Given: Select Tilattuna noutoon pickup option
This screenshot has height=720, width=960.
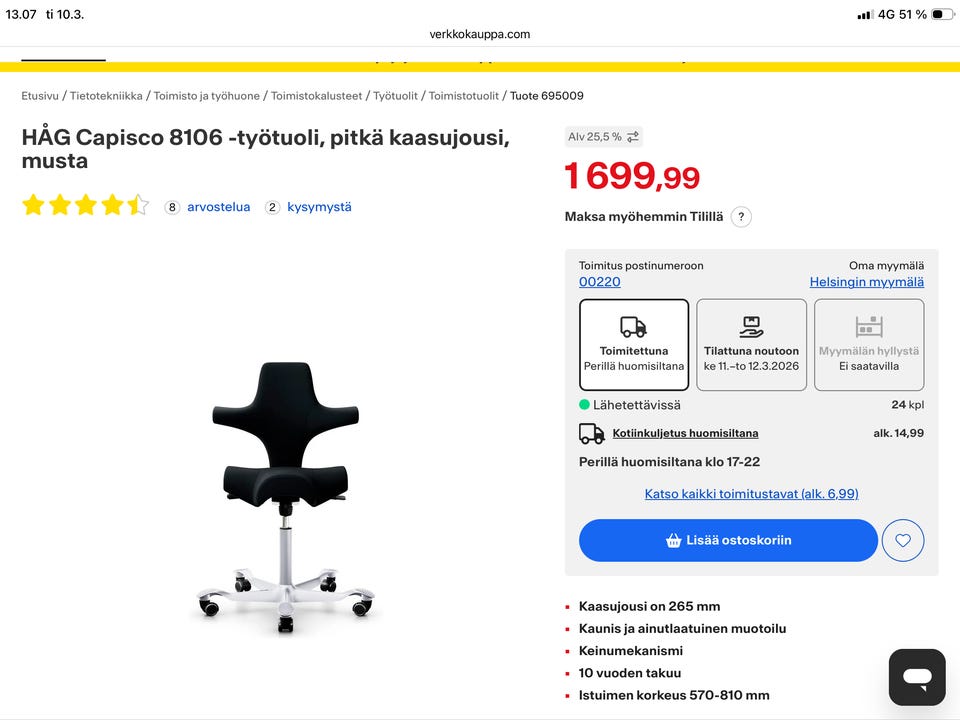Looking at the screenshot, I should point(751,344).
